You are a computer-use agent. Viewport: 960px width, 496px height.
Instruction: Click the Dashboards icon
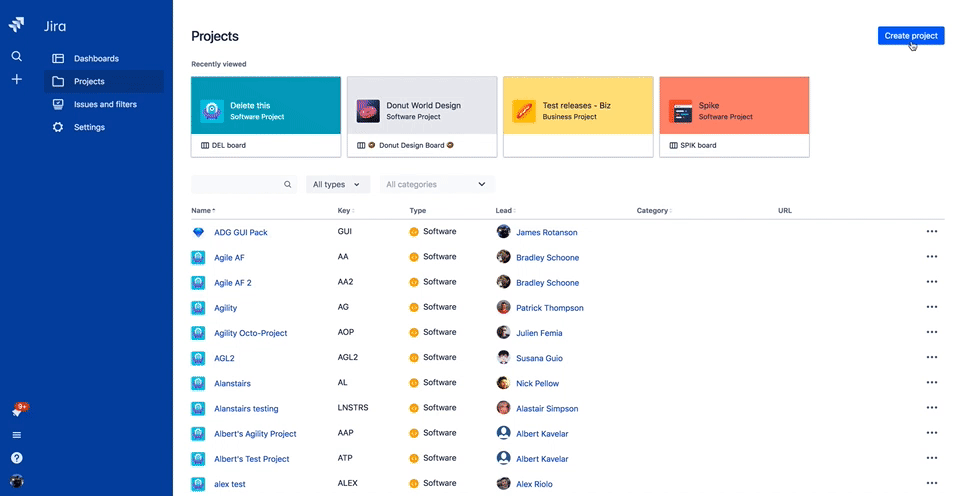coord(58,59)
